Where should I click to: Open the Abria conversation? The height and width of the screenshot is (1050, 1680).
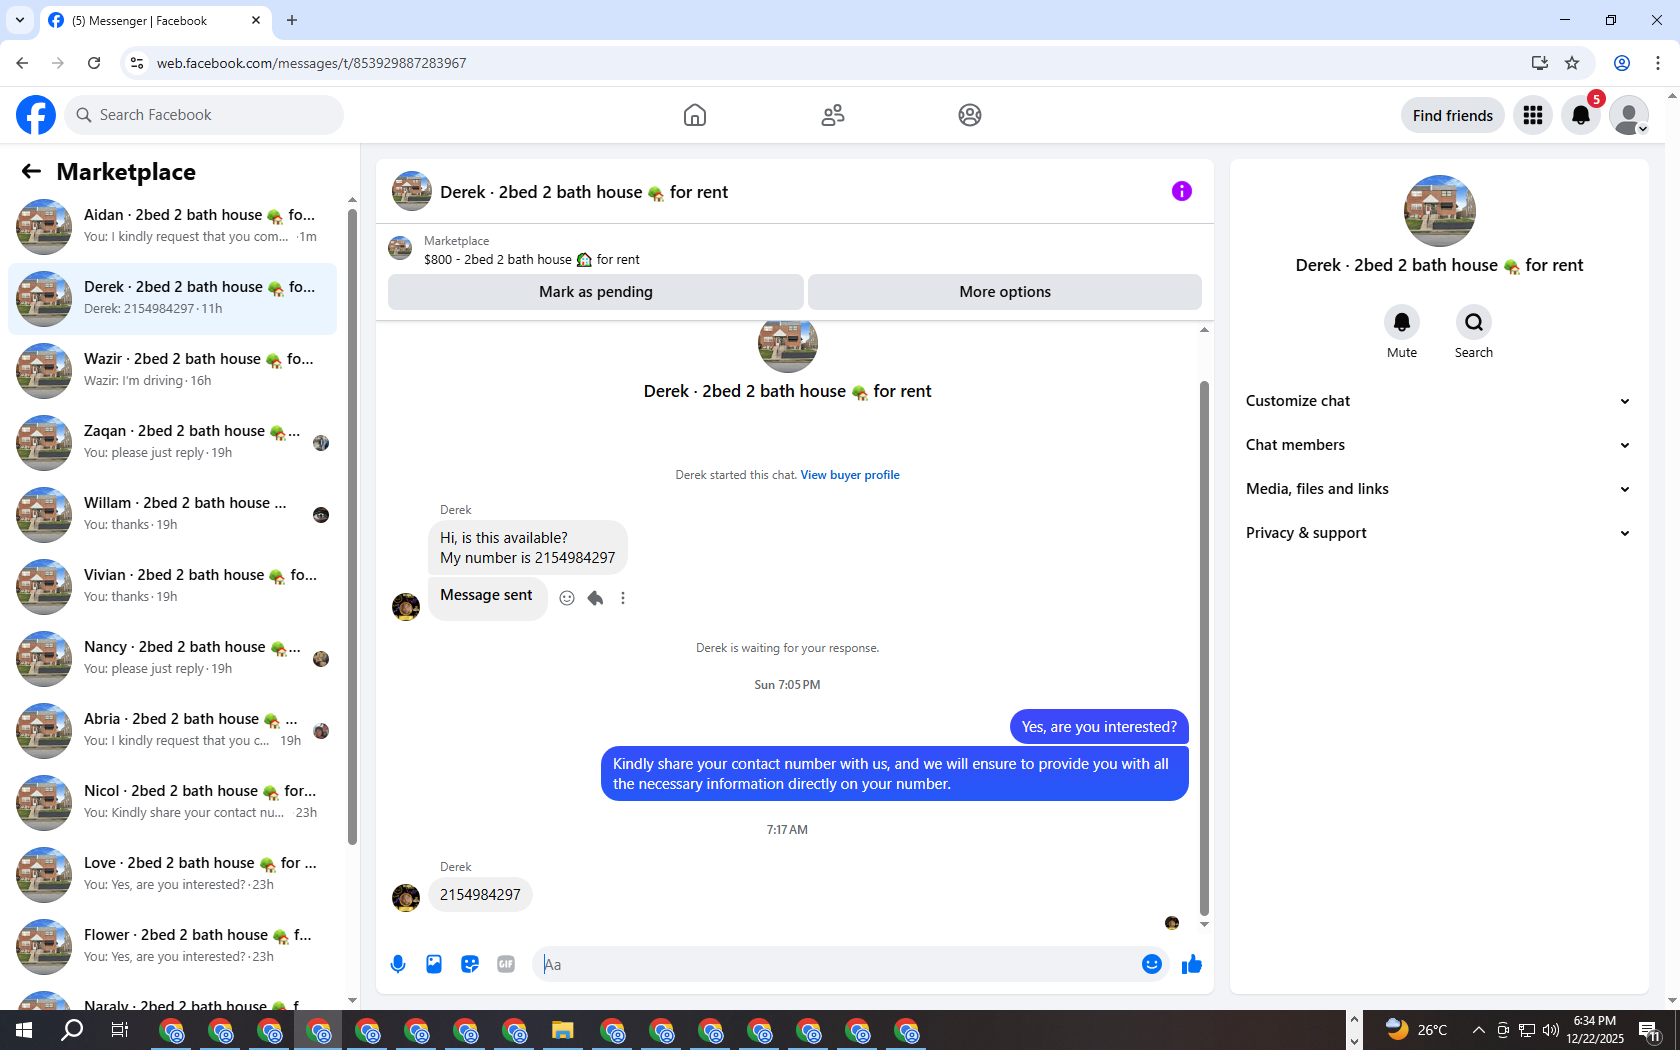[x=172, y=730]
